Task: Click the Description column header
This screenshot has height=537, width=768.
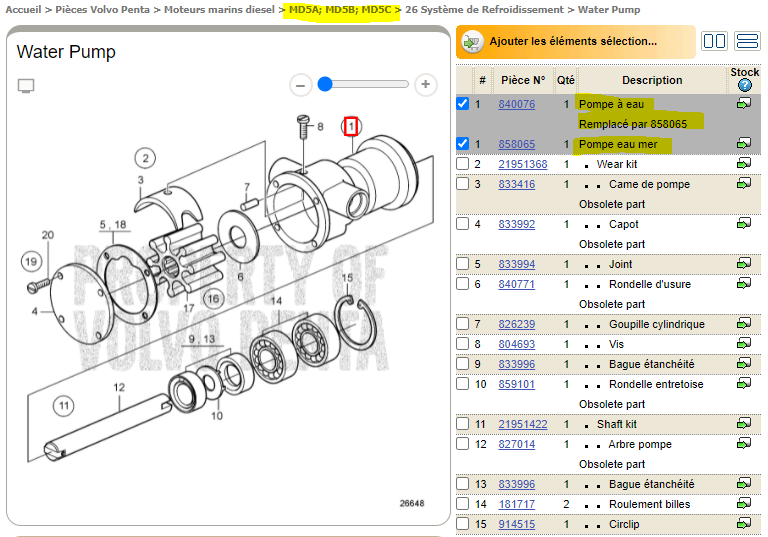Action: pyautogui.click(x=651, y=80)
